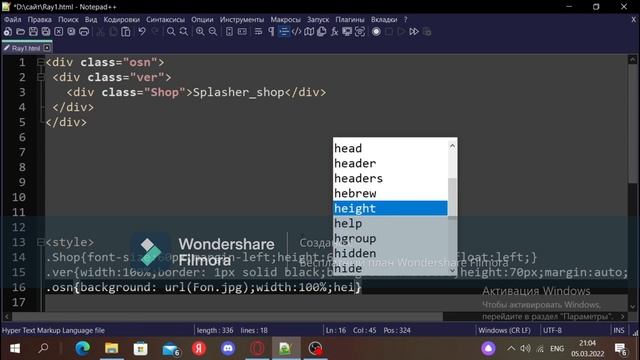
Task: Toggle the highlighted indent guide icon
Action: pyautogui.click(x=284, y=31)
